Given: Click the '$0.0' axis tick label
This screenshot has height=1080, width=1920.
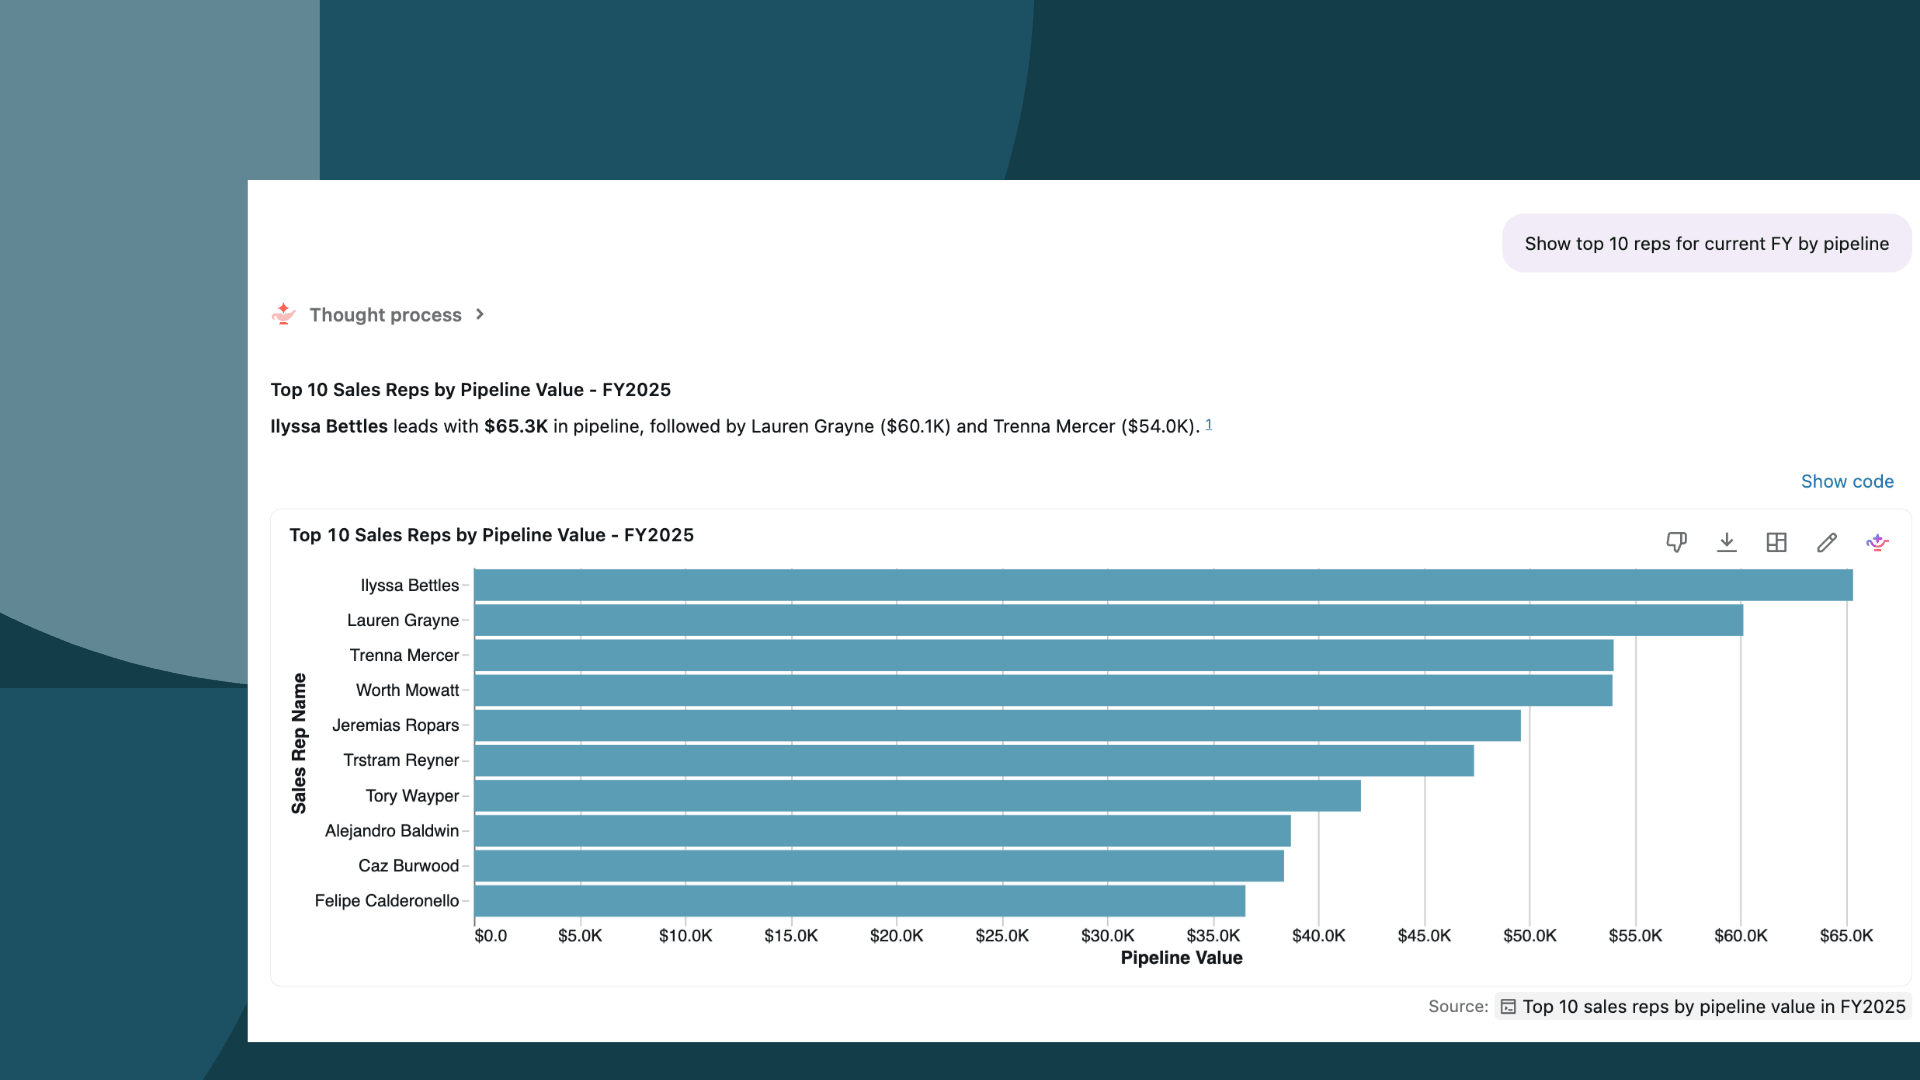Looking at the screenshot, I should coord(490,936).
